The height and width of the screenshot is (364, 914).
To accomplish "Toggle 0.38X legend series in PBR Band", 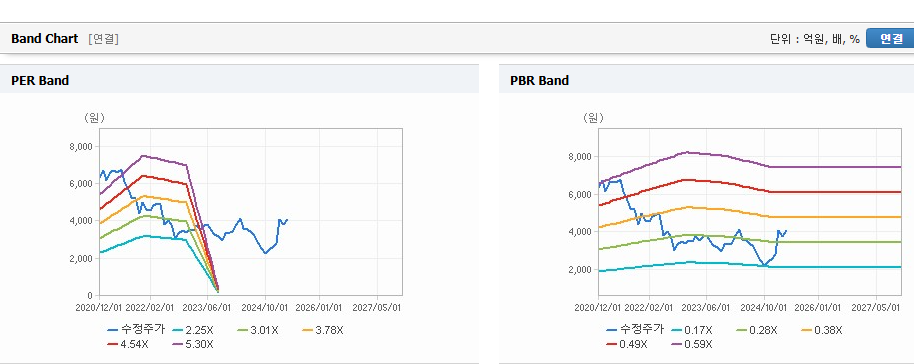I will (822, 330).
